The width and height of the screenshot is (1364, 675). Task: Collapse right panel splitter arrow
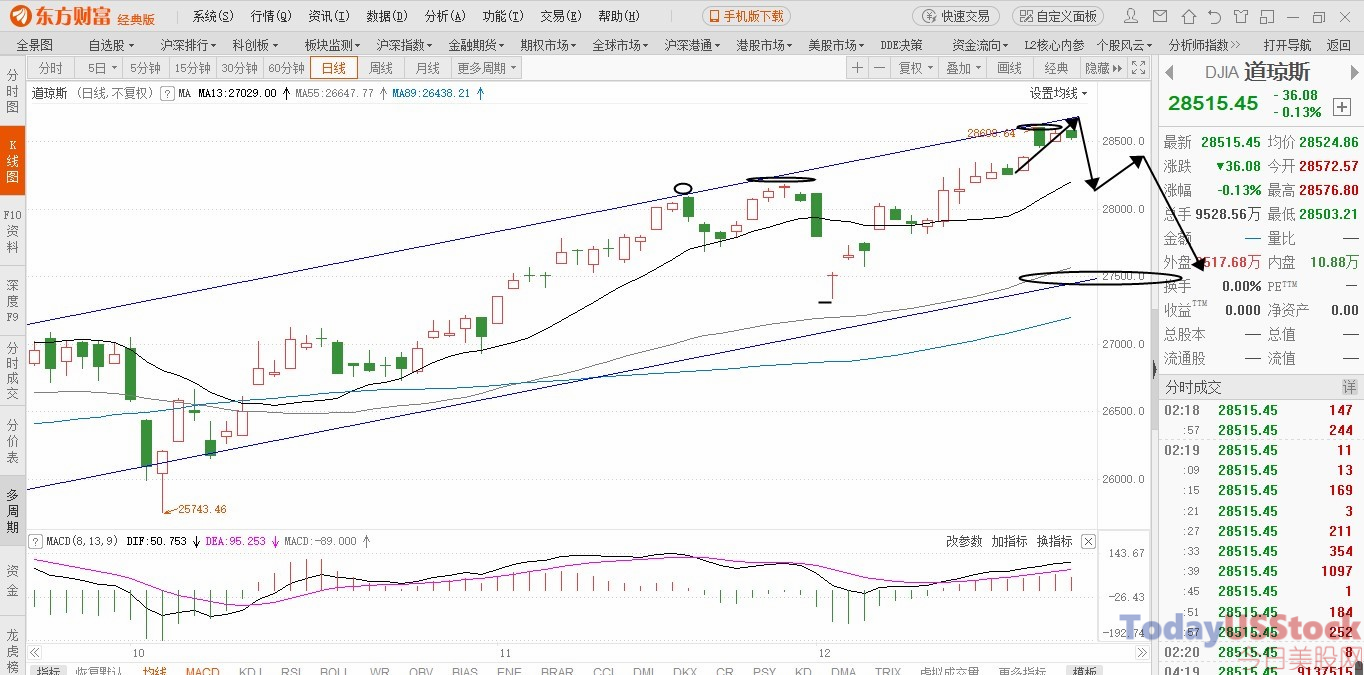pyautogui.click(x=1154, y=368)
